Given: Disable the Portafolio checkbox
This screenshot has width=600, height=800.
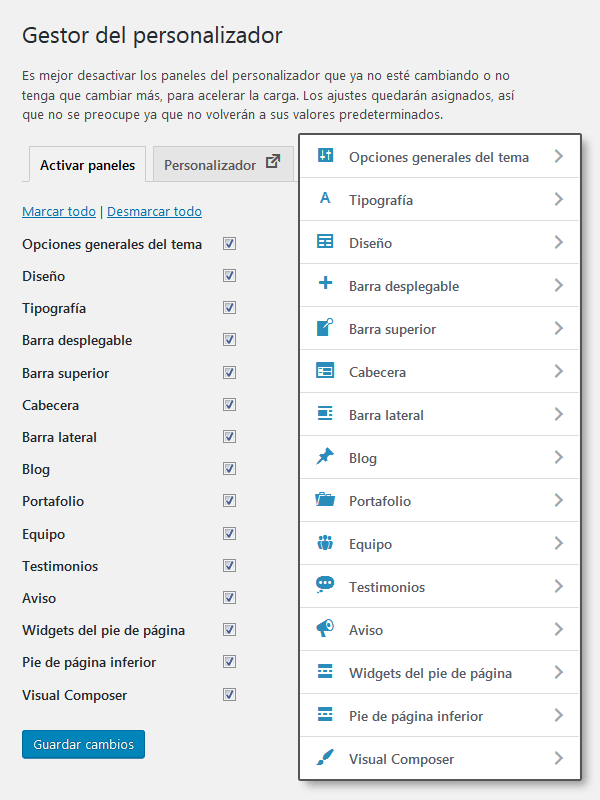Looking at the screenshot, I should [230, 501].
